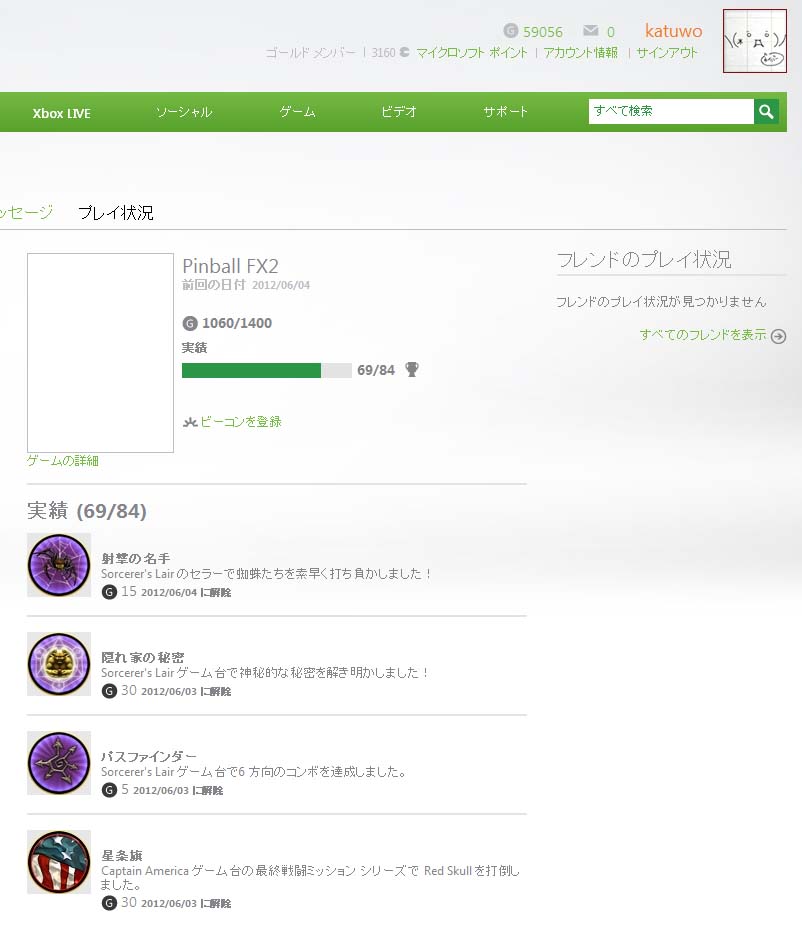Click the empty Pinball FX2 box art
This screenshot has width=802, height=926.
(x=100, y=353)
